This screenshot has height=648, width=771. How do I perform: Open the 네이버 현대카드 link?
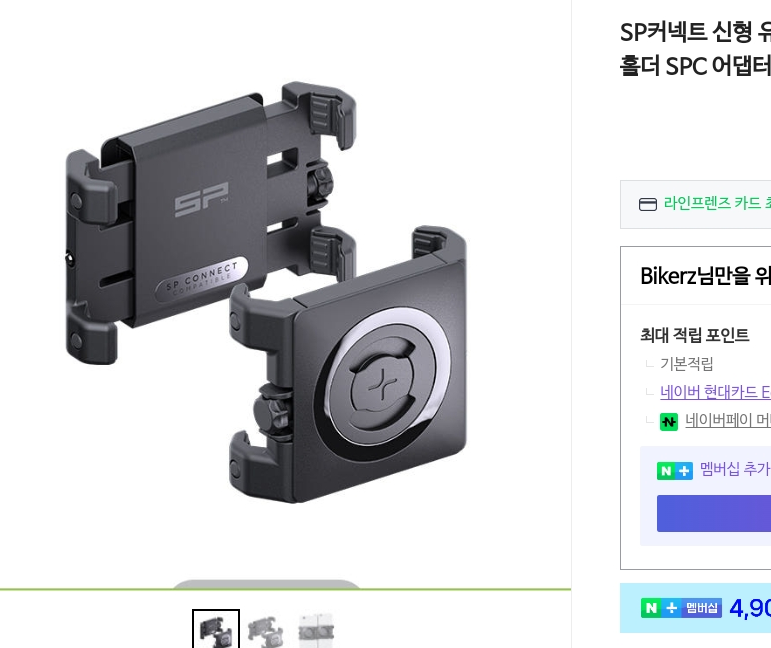715,392
